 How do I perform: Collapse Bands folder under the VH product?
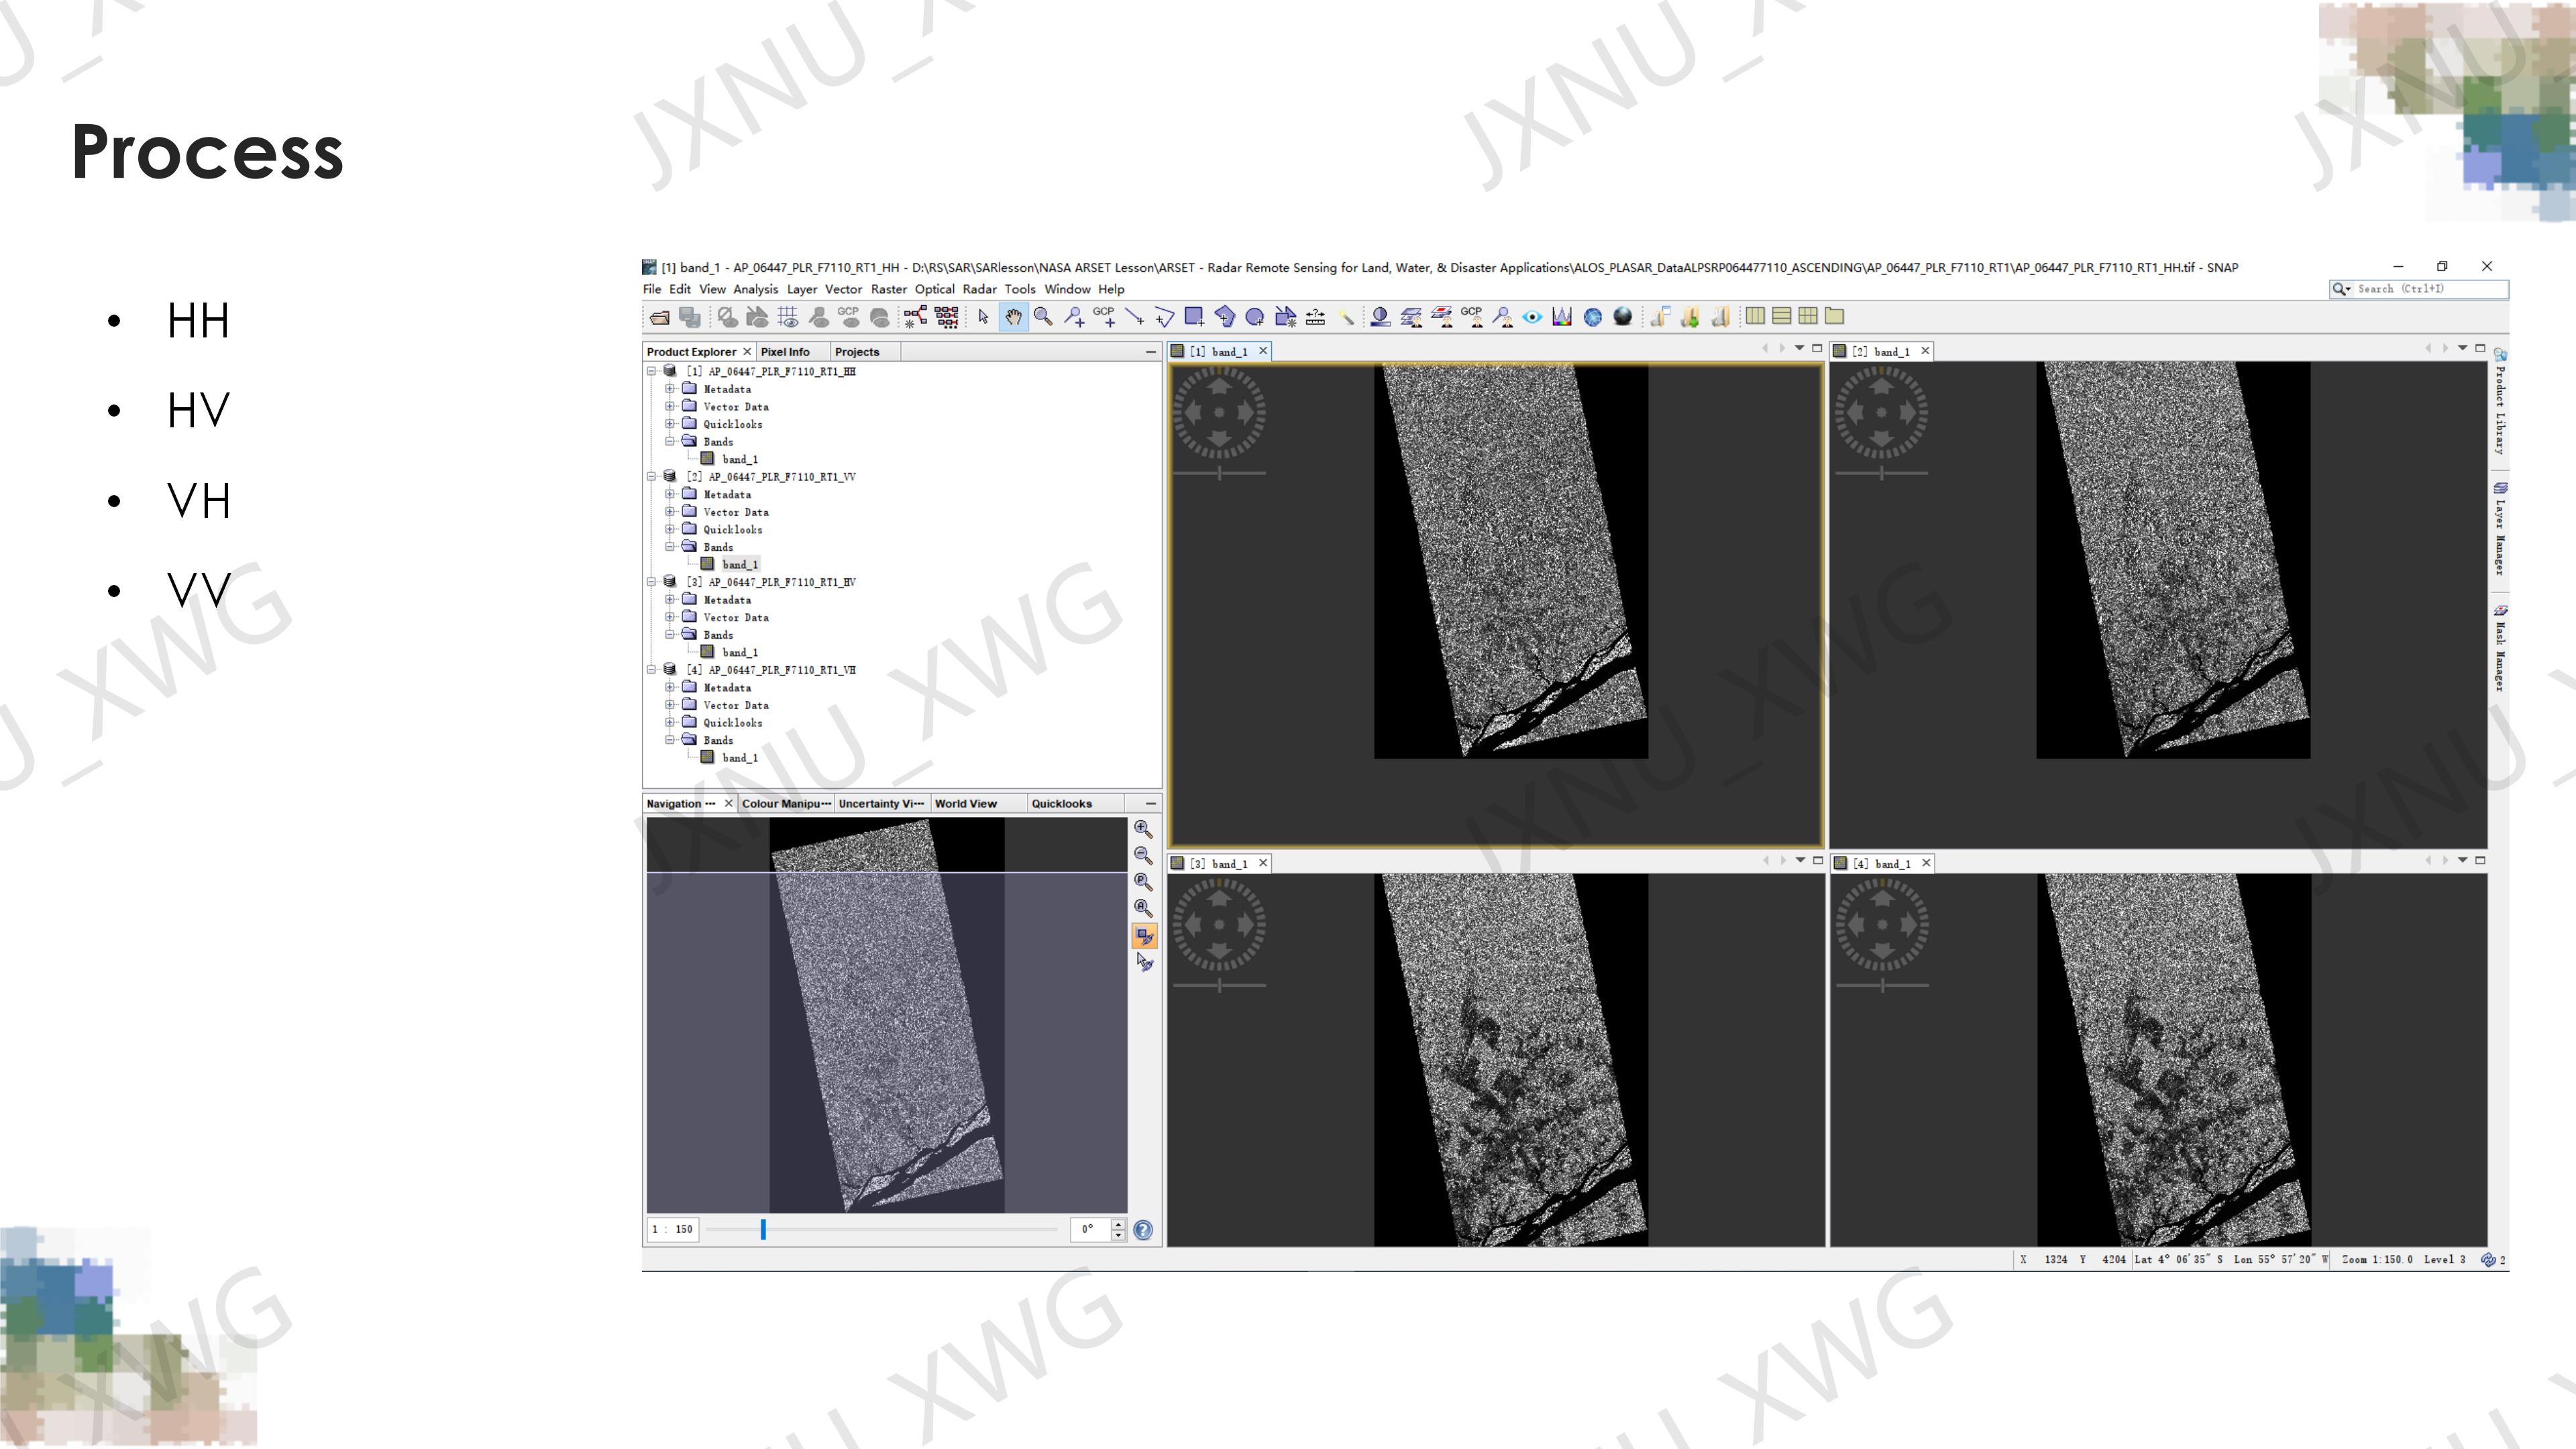[670, 740]
